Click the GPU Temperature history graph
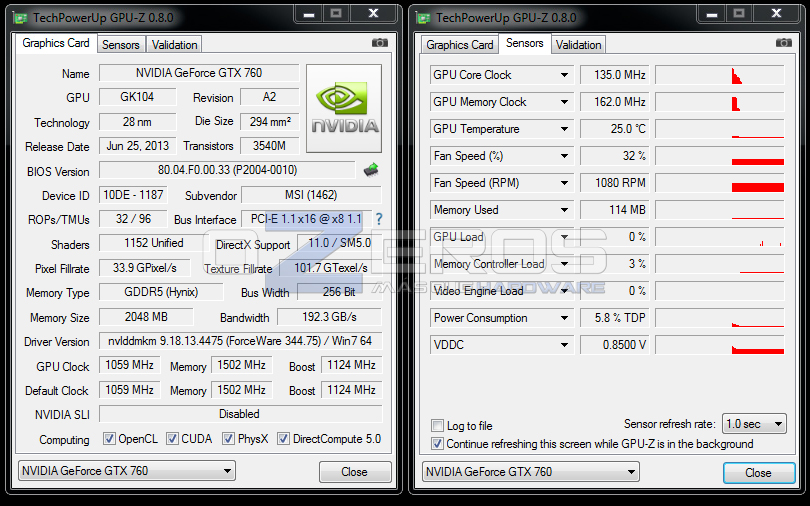Image resolution: width=810 pixels, height=506 pixels. pos(720,129)
